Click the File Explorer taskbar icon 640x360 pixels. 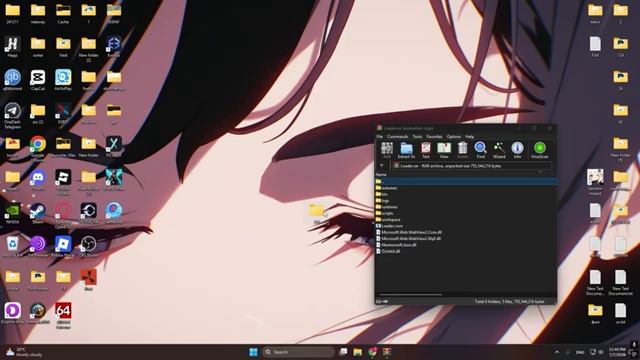(x=358, y=352)
